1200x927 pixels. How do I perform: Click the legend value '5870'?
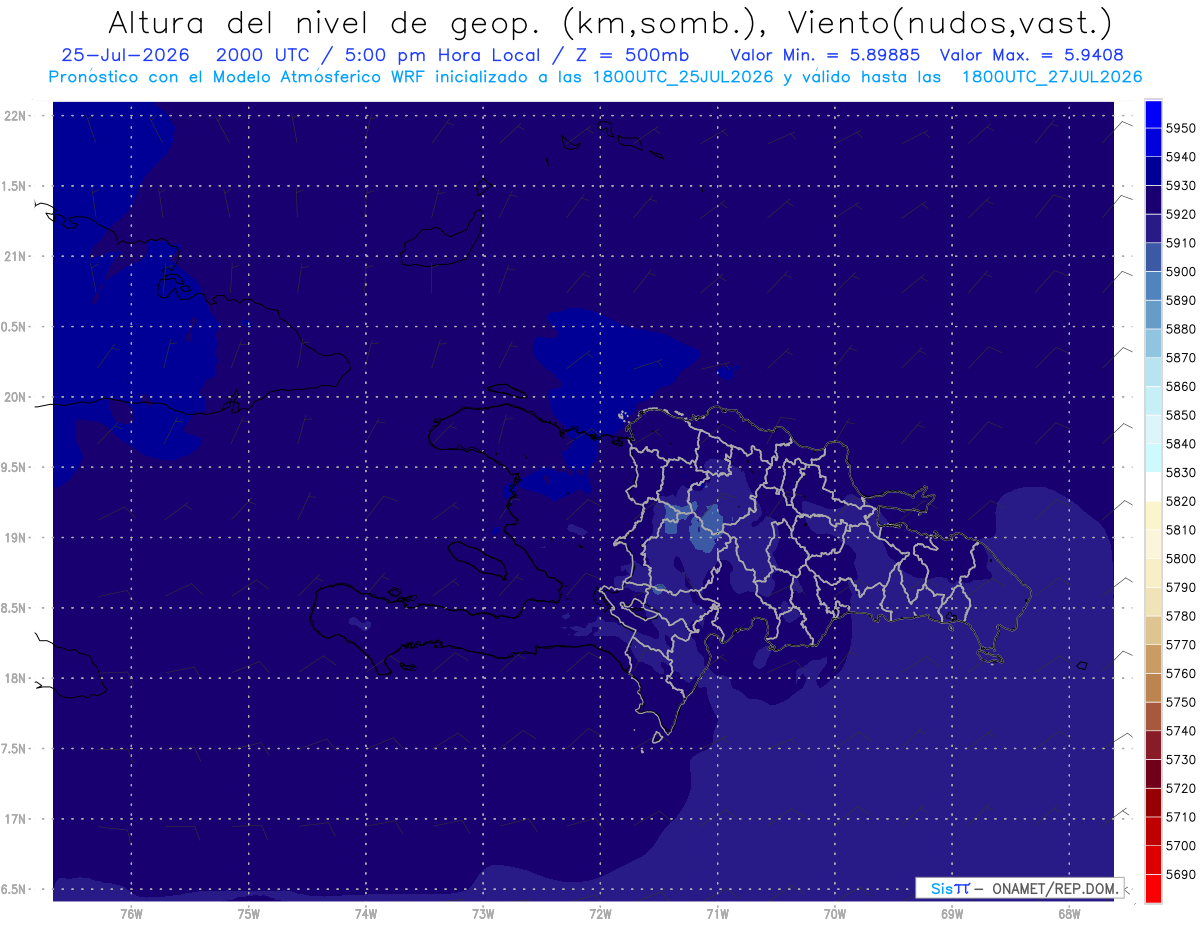(1181, 357)
